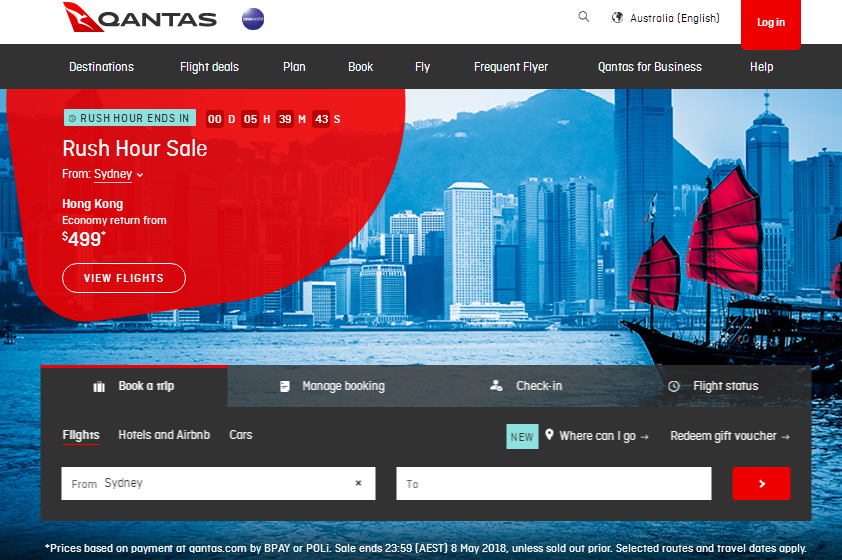
Task: Click the days countdown value 00
Action: [215, 119]
